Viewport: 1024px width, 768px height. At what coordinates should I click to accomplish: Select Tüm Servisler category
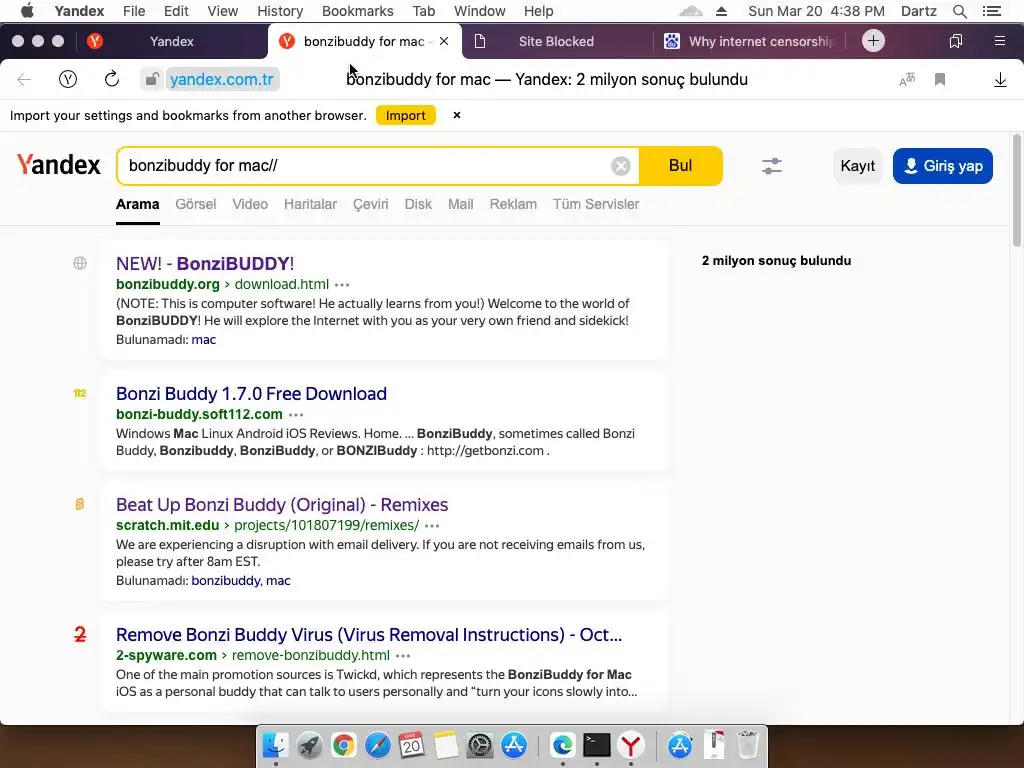click(x=596, y=204)
